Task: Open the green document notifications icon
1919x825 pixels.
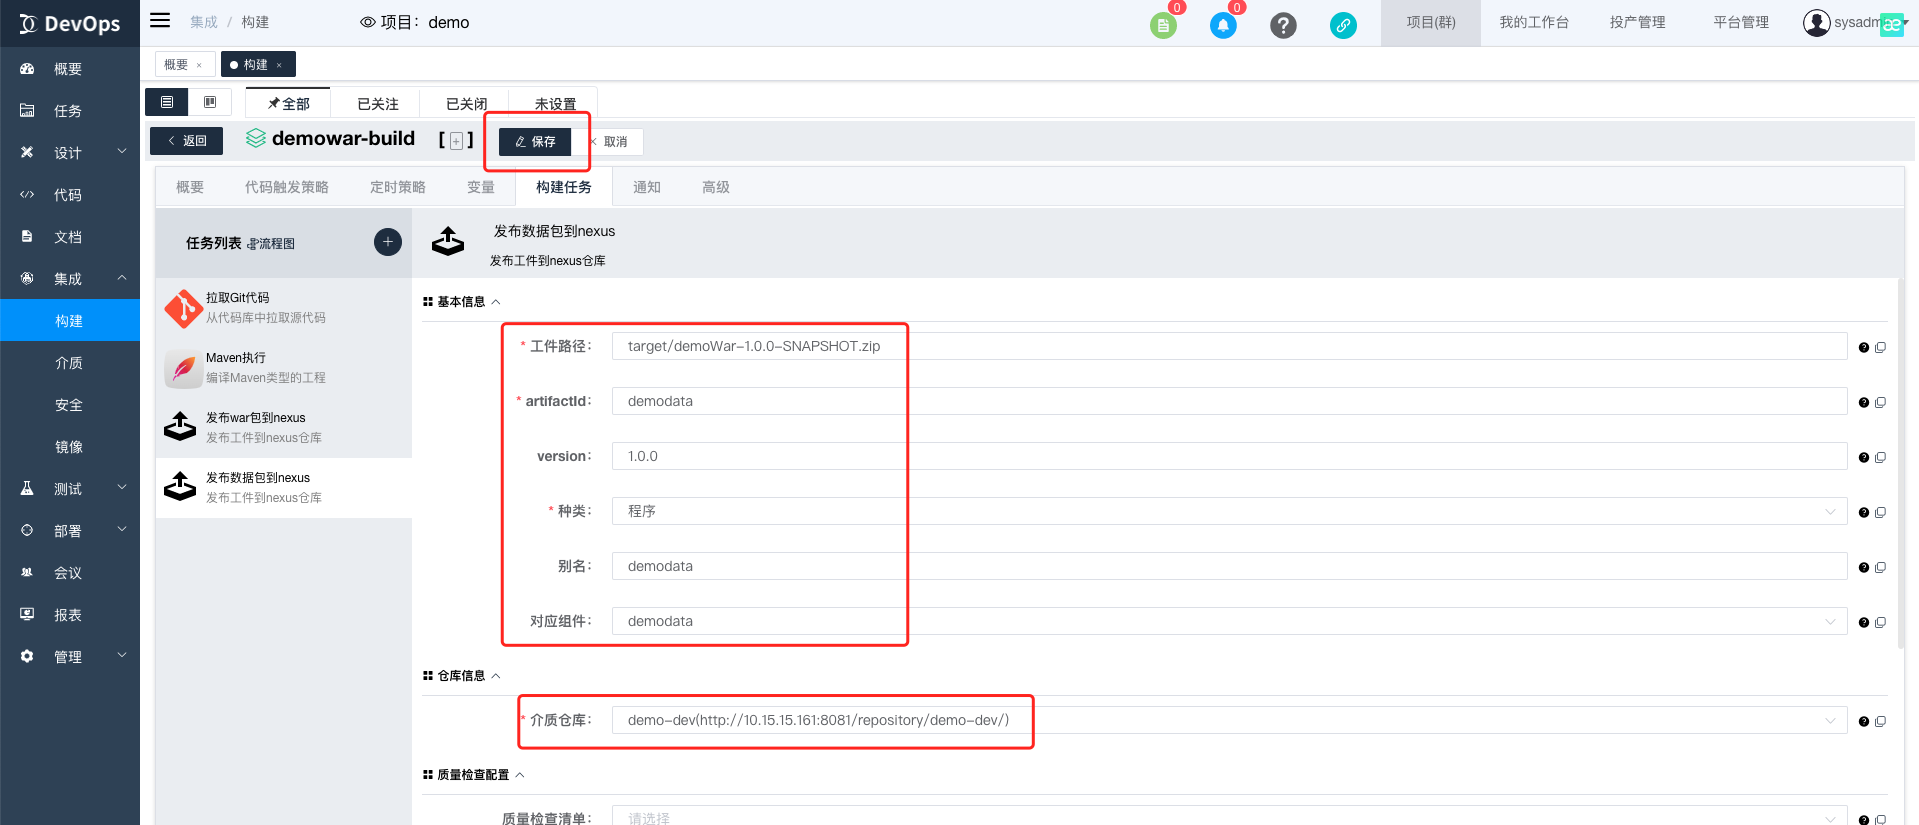Action: point(1163,25)
